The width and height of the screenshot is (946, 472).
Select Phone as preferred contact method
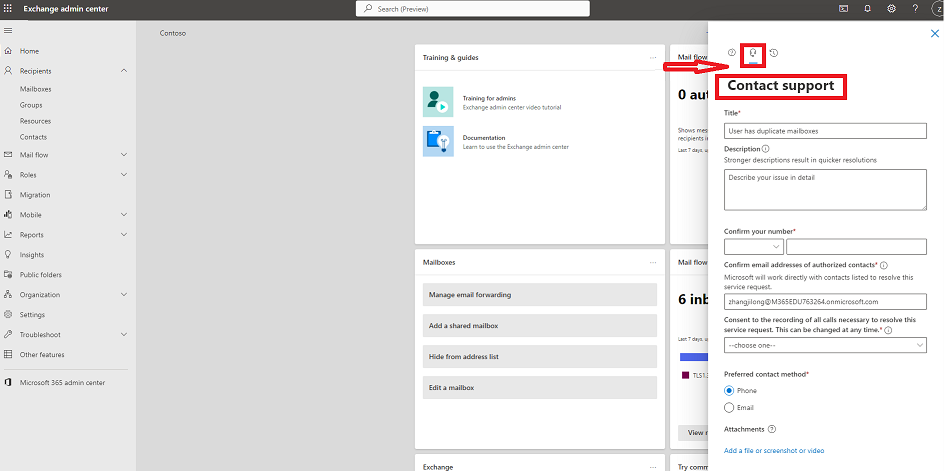(x=729, y=391)
